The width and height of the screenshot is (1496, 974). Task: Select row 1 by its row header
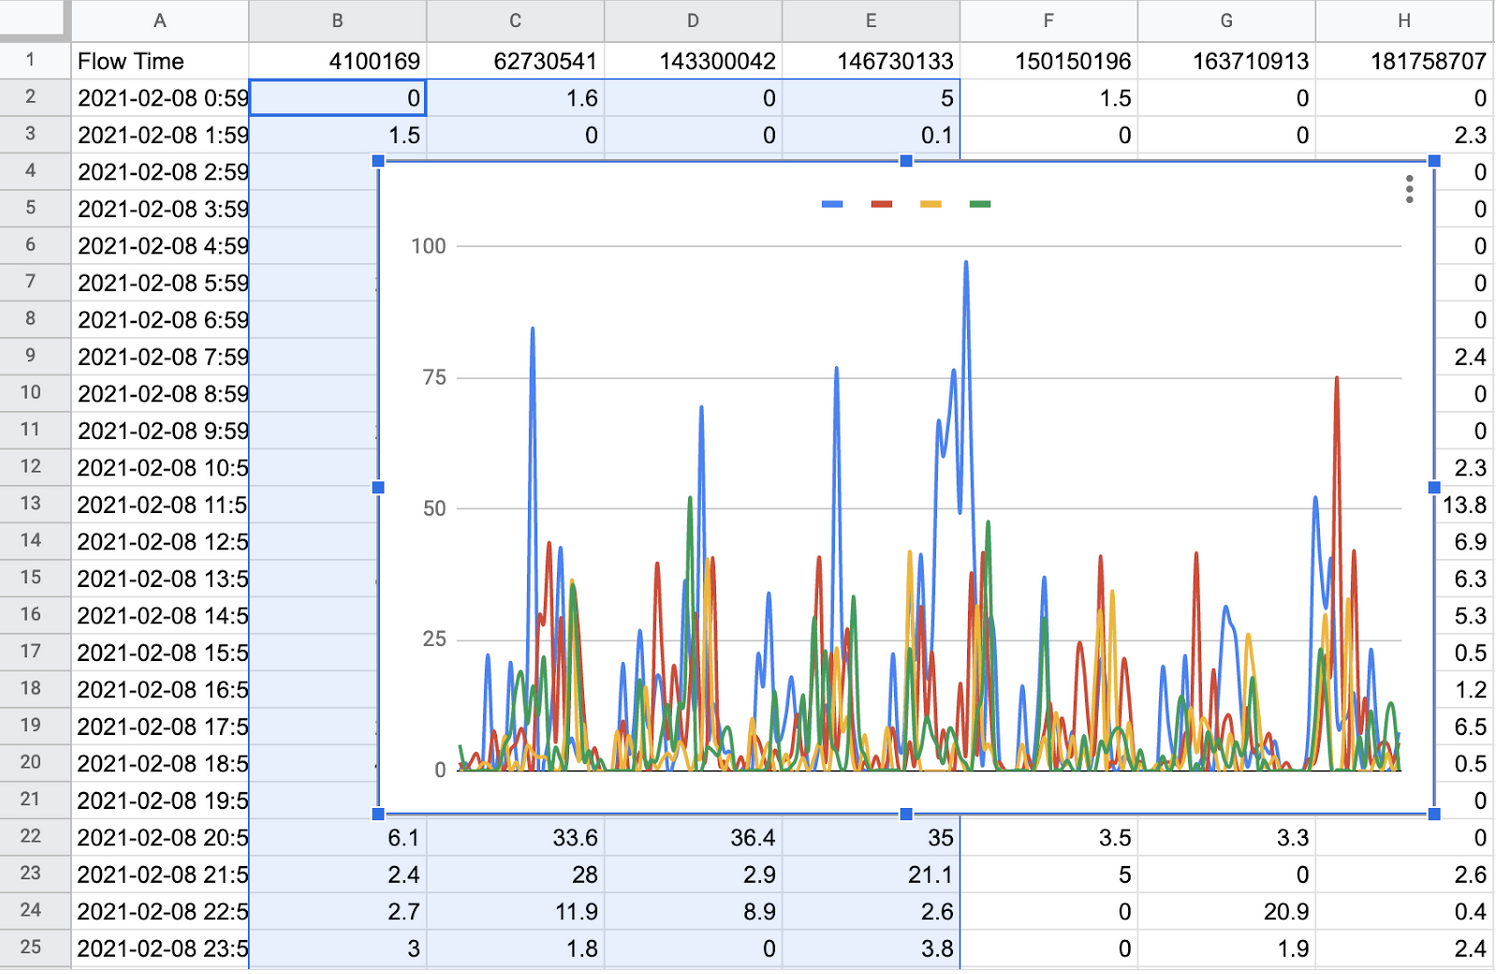coord(31,60)
